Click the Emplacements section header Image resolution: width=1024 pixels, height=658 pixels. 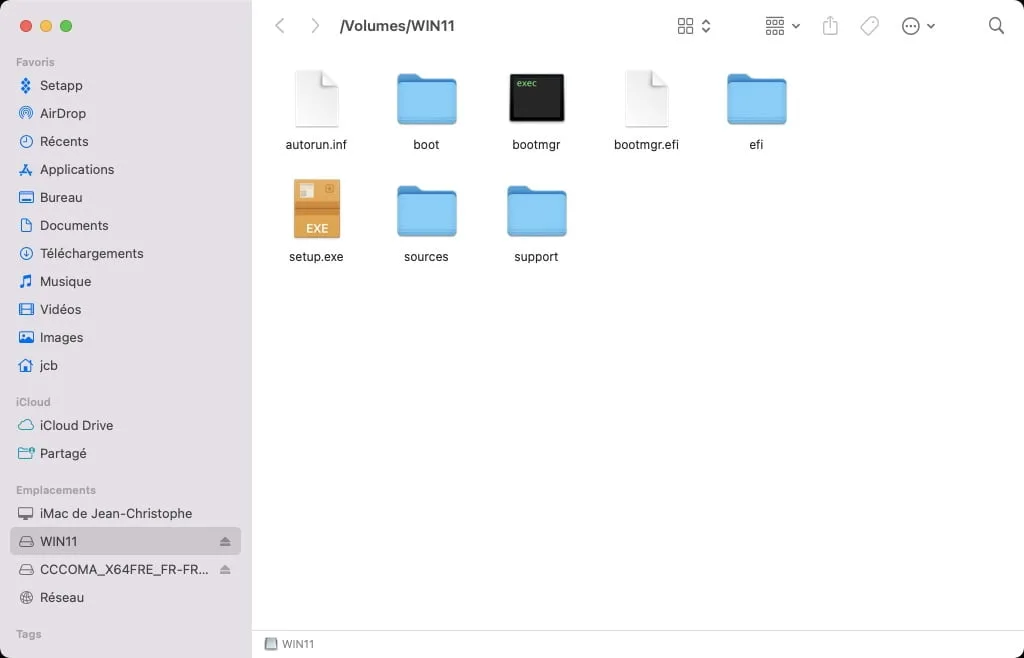pos(56,490)
